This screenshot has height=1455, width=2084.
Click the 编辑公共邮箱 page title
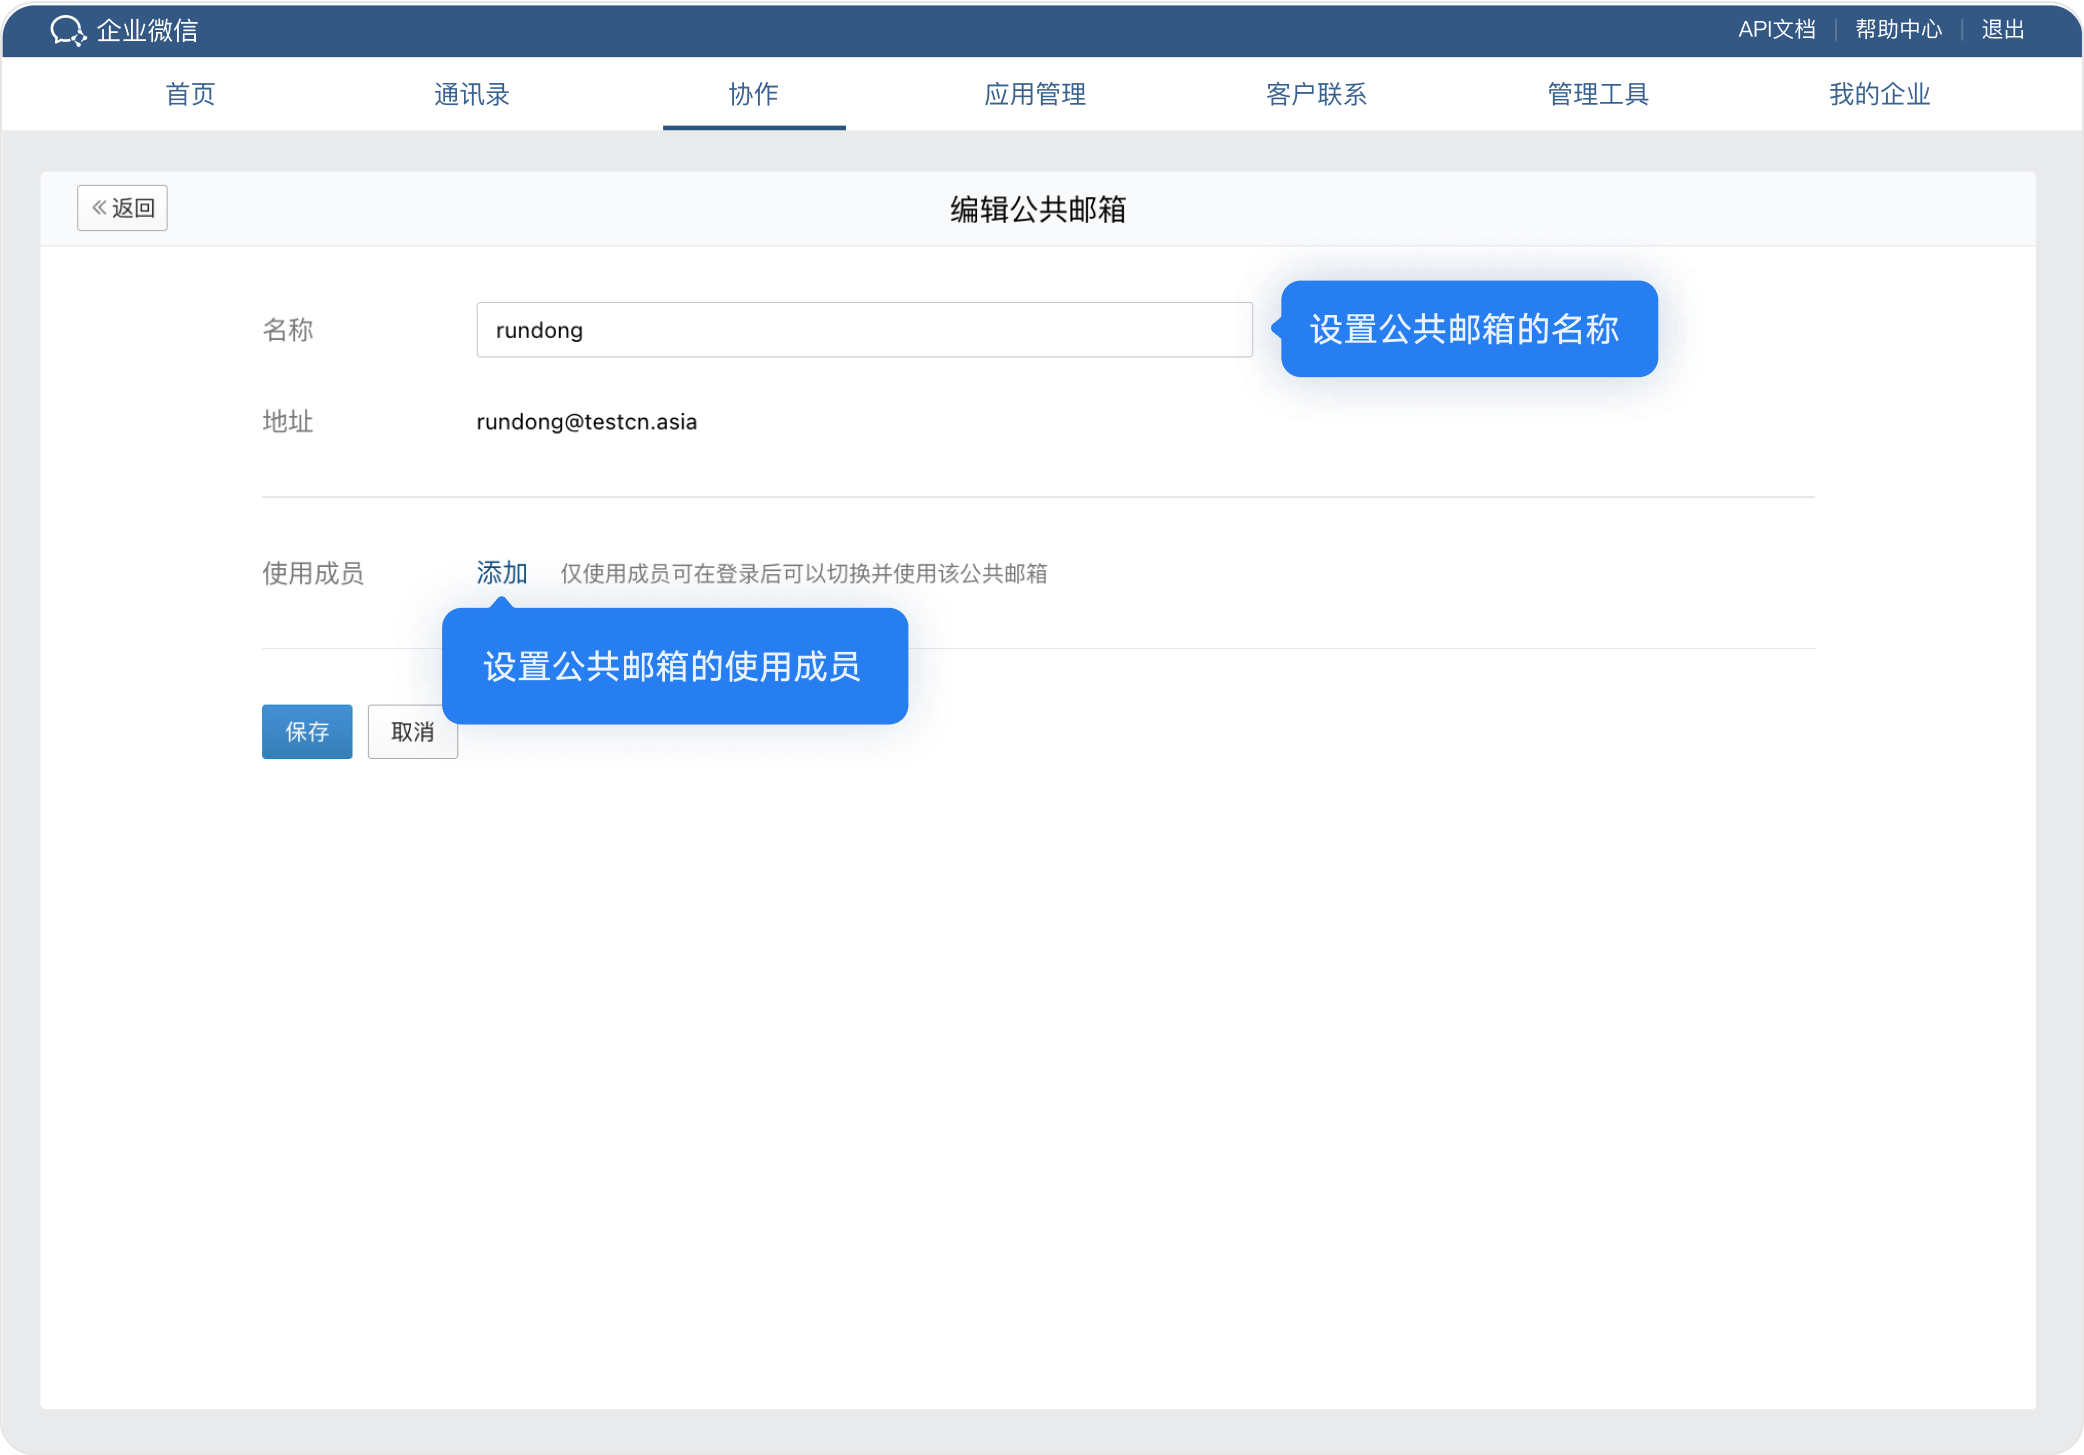click(x=1038, y=209)
